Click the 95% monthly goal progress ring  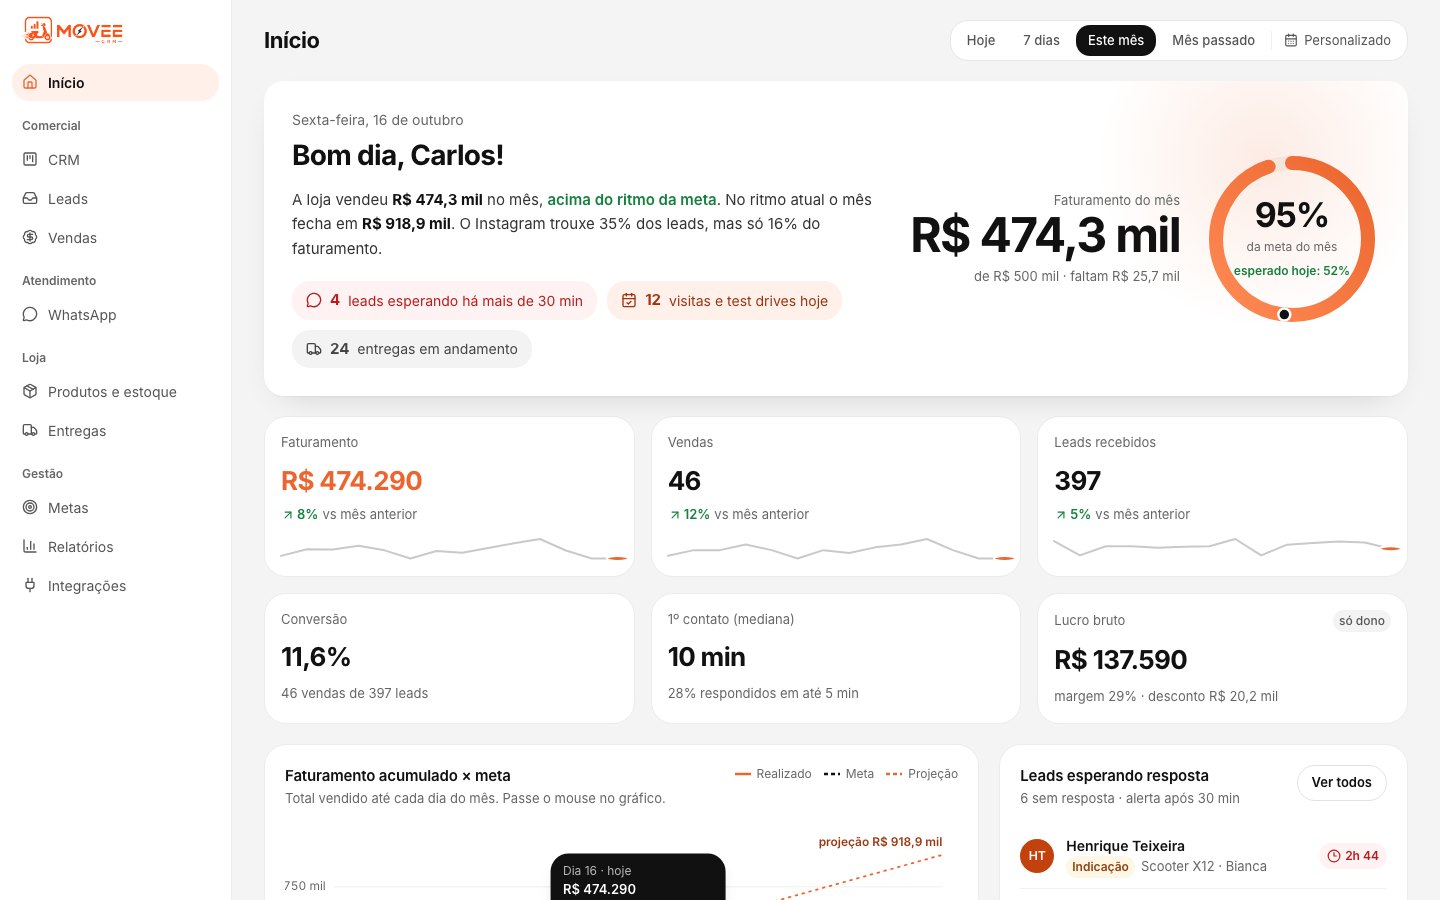(x=1292, y=239)
